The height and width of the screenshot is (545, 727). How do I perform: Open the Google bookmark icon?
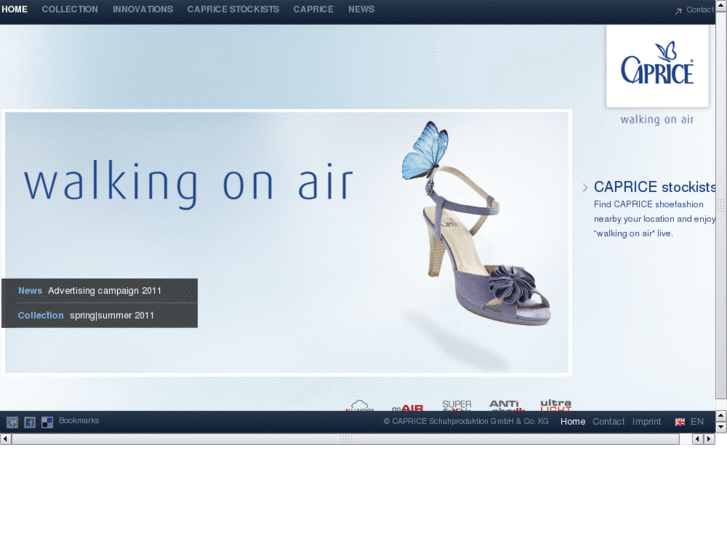12,422
